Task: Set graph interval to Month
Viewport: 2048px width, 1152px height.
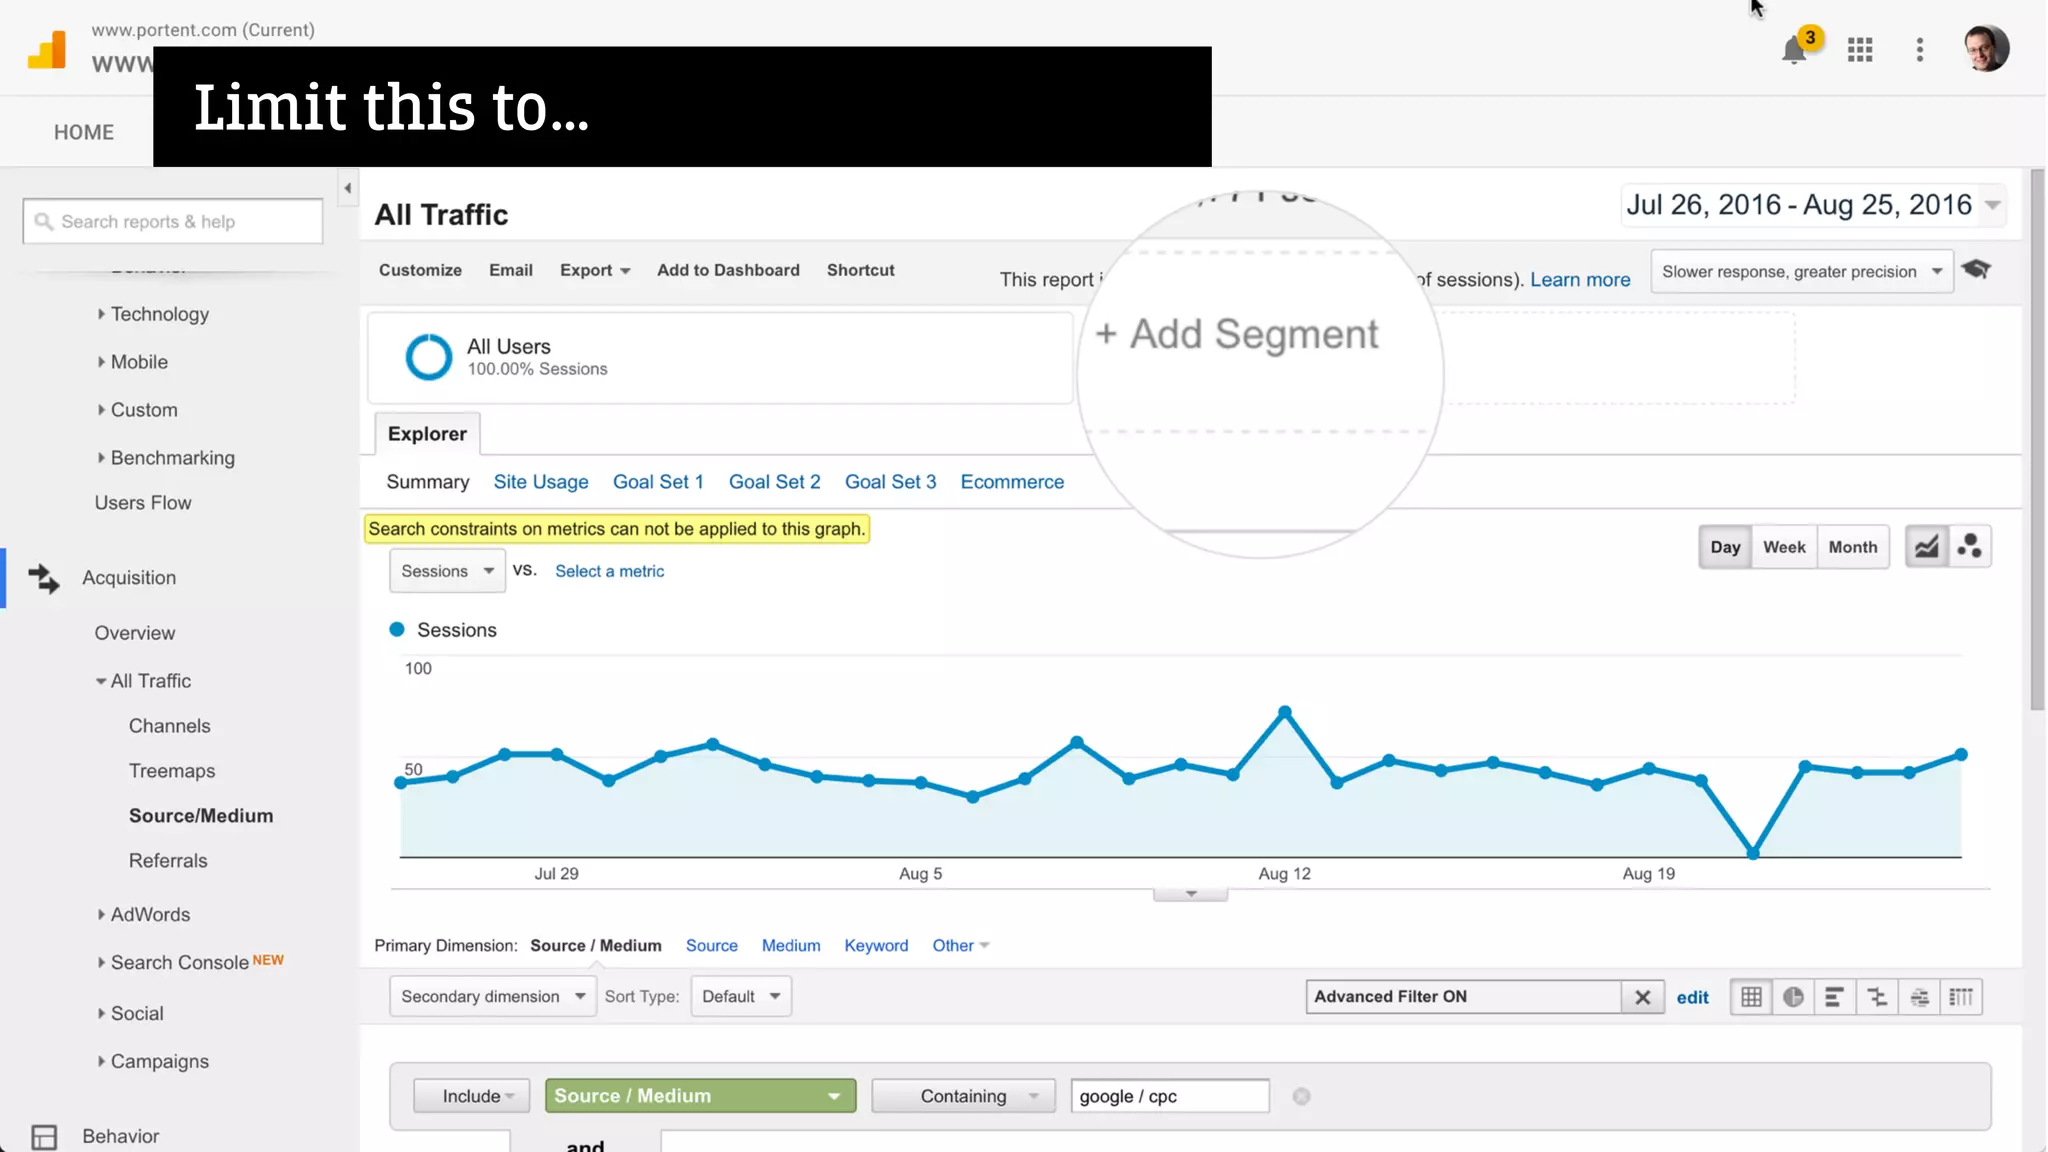Action: [1852, 547]
